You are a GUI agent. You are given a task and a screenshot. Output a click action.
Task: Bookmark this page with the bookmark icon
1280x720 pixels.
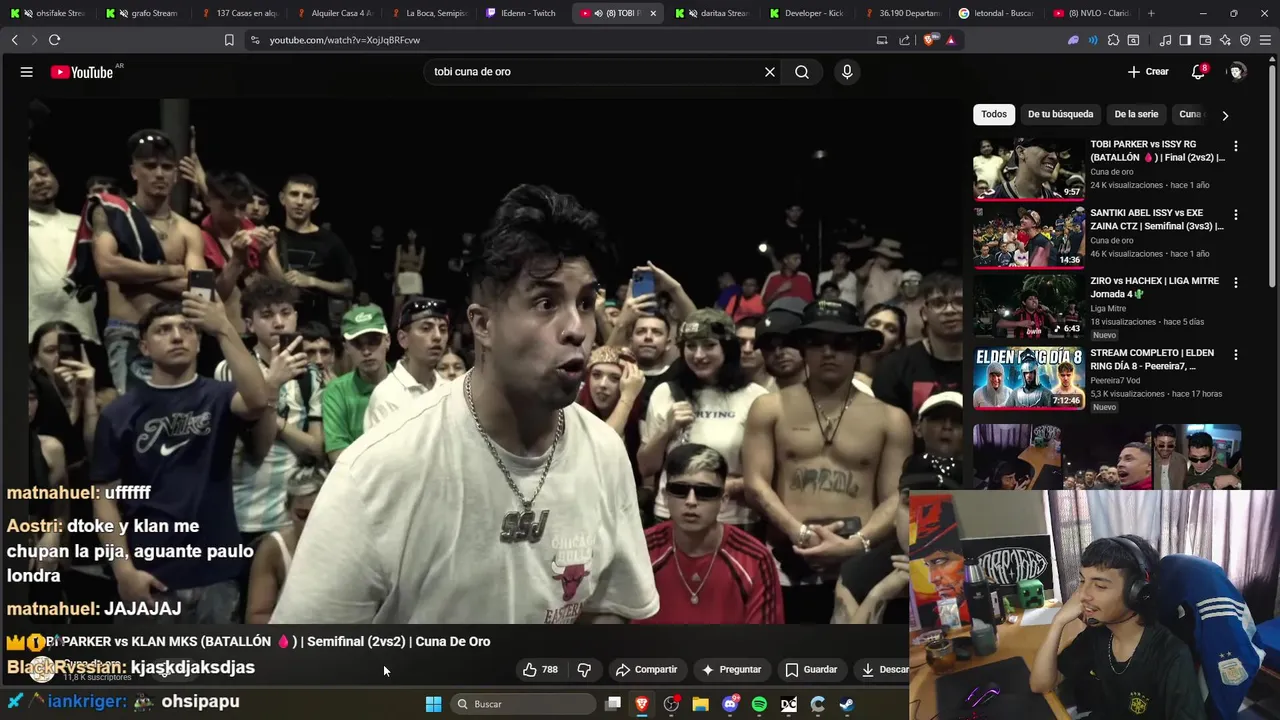(229, 40)
